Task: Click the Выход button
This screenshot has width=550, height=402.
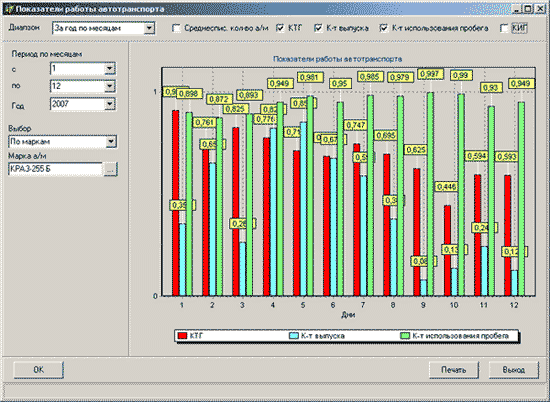Action: [x=514, y=370]
